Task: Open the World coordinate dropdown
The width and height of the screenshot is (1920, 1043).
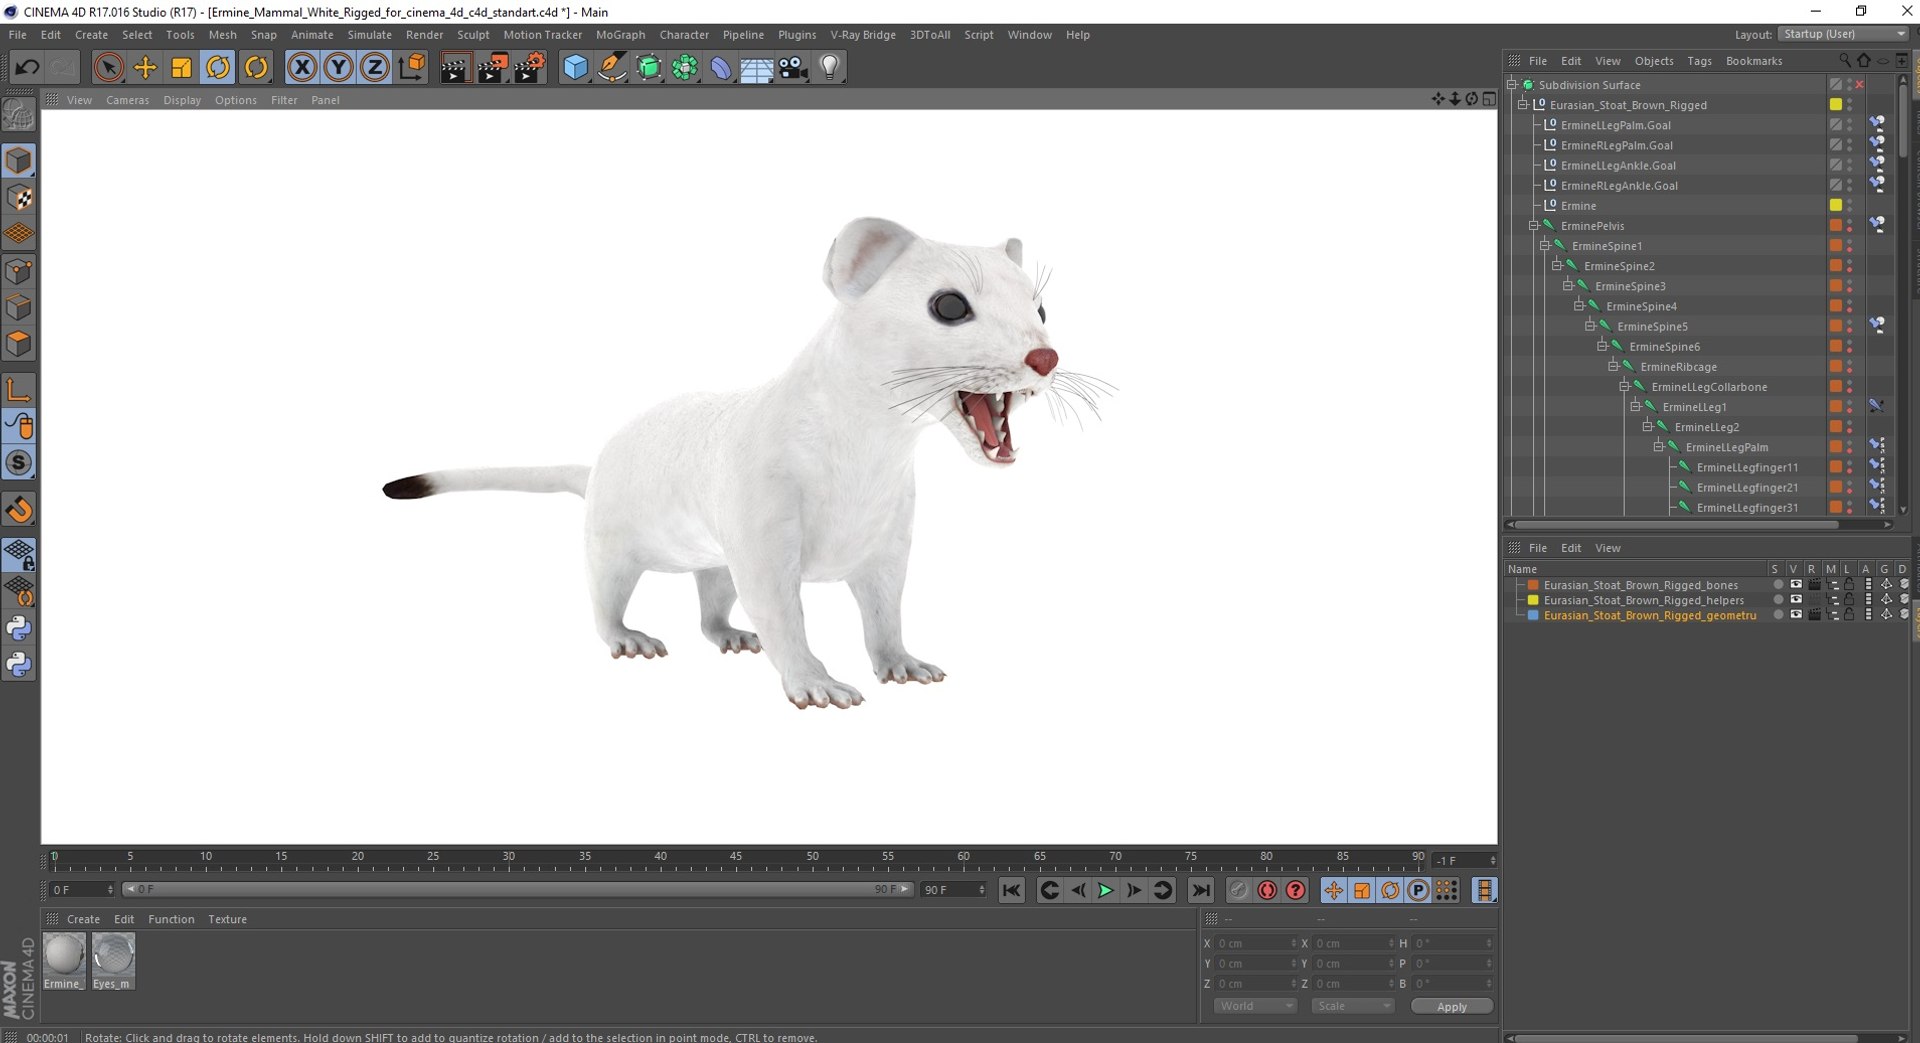Action: 1255,1006
